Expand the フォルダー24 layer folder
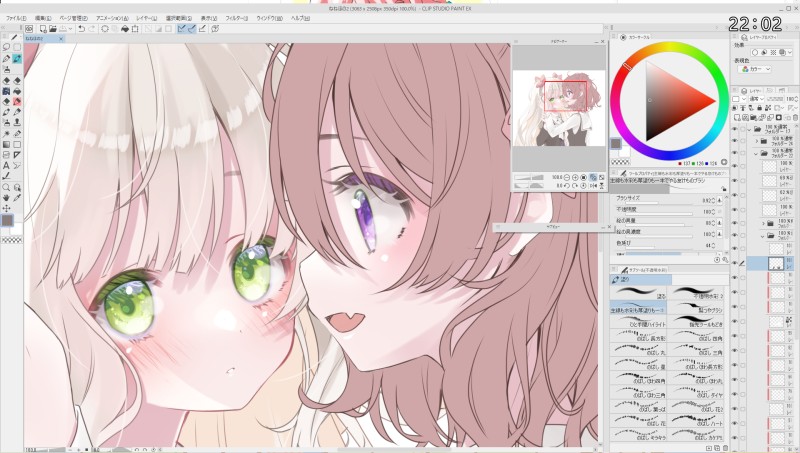This screenshot has width=800, height=453. coord(757,141)
